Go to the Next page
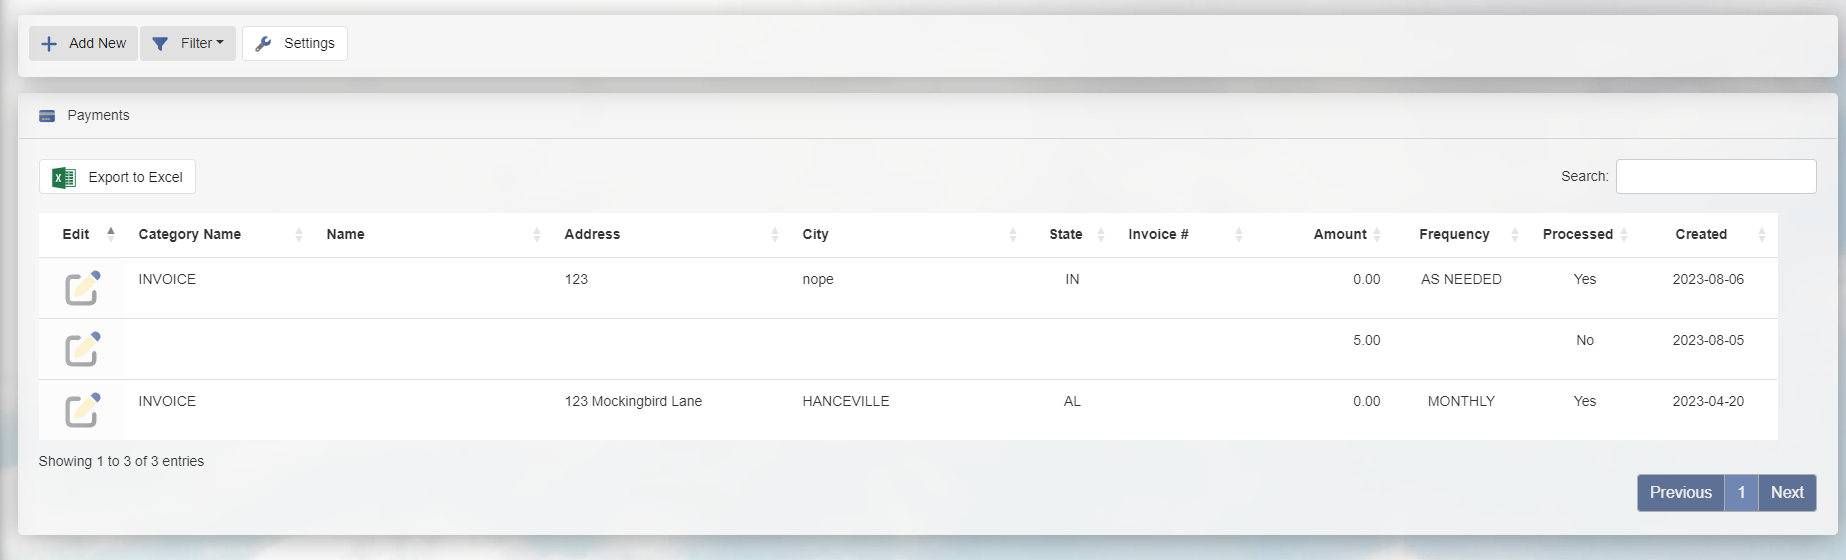The width and height of the screenshot is (1846, 560). [x=1787, y=493]
